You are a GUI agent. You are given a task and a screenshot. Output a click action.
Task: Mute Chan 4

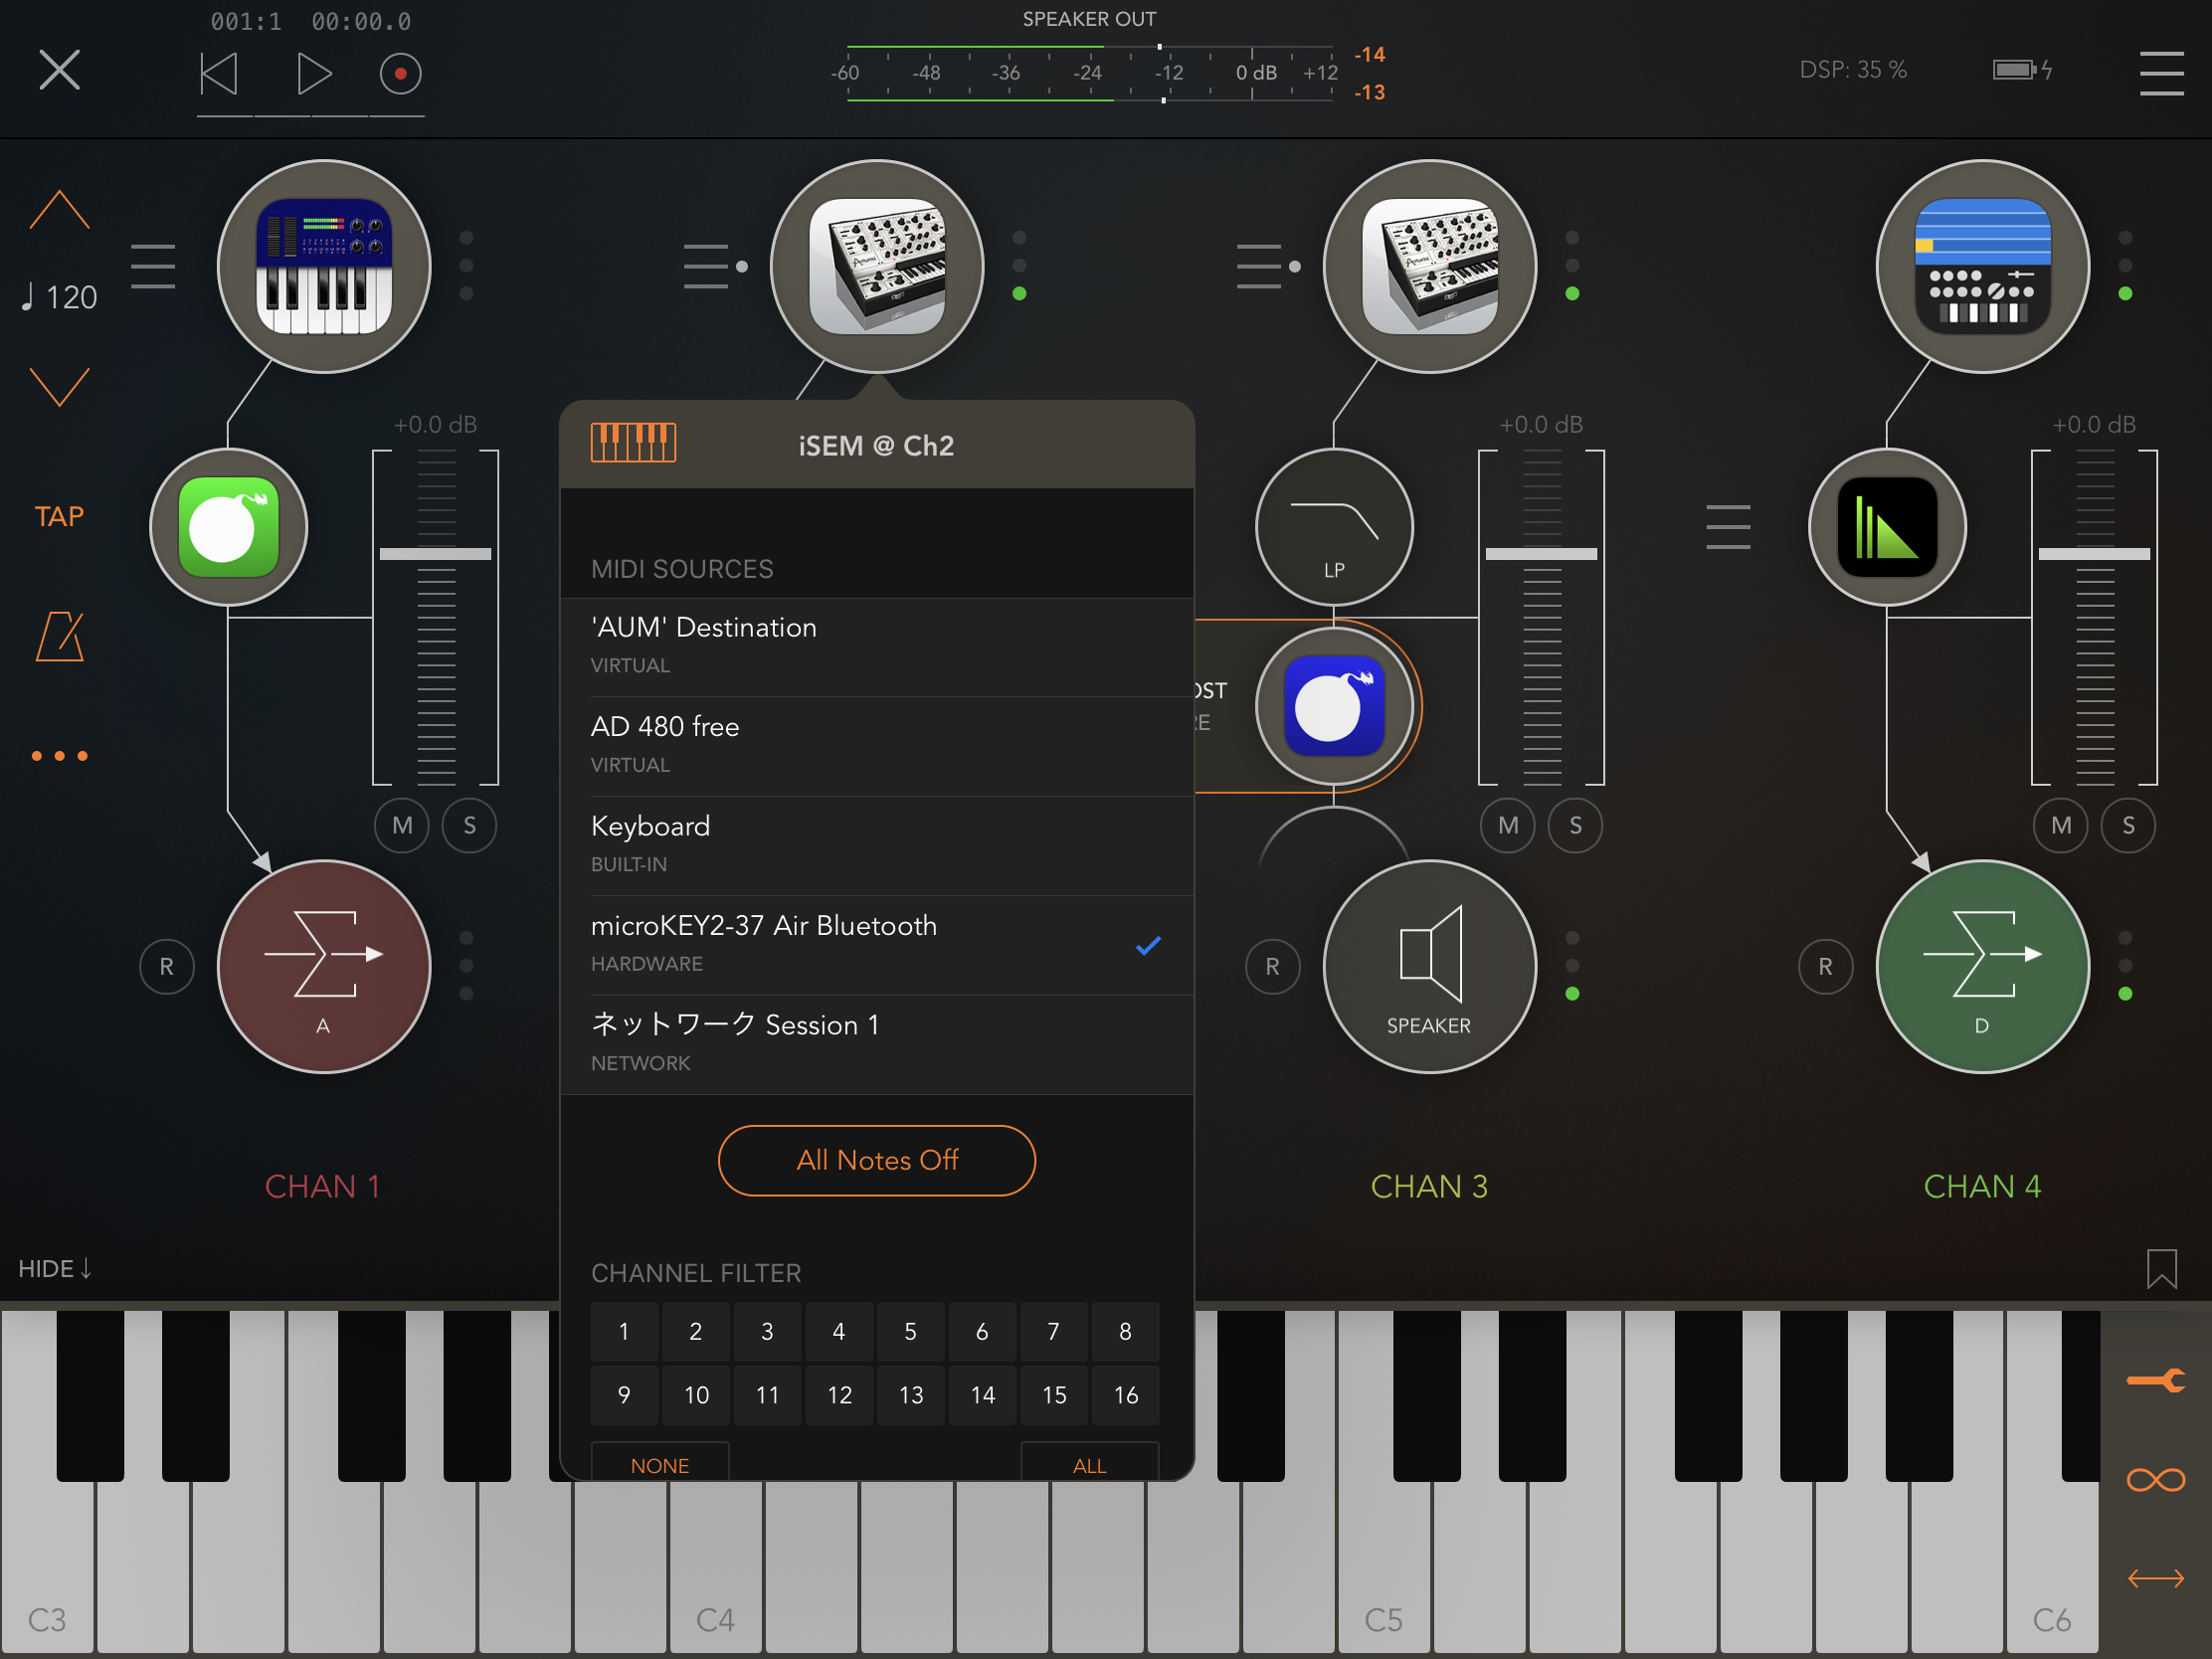pyautogui.click(x=2061, y=825)
